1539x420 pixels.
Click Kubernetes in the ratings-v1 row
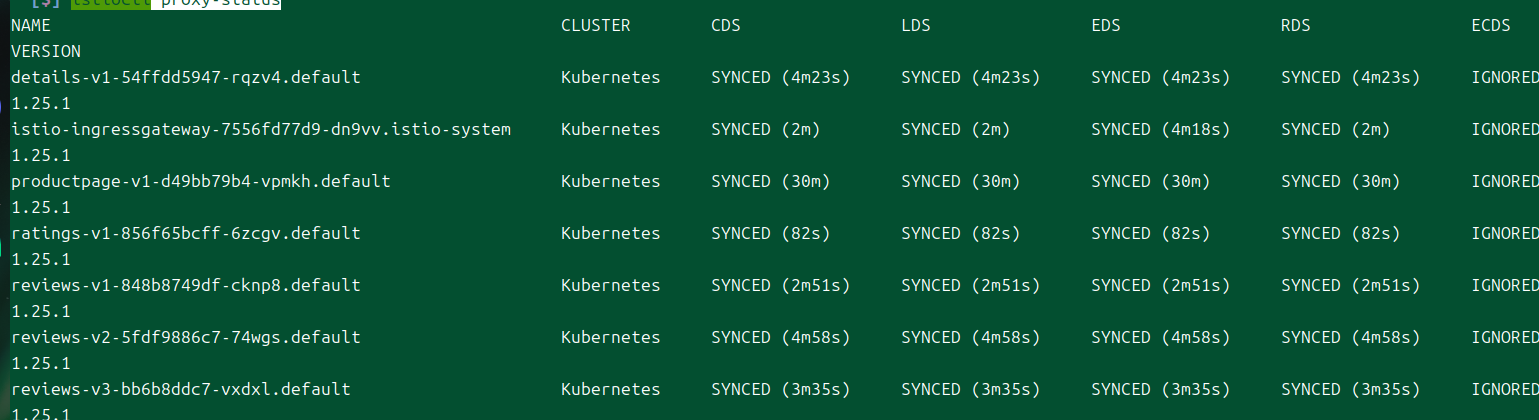(611, 233)
